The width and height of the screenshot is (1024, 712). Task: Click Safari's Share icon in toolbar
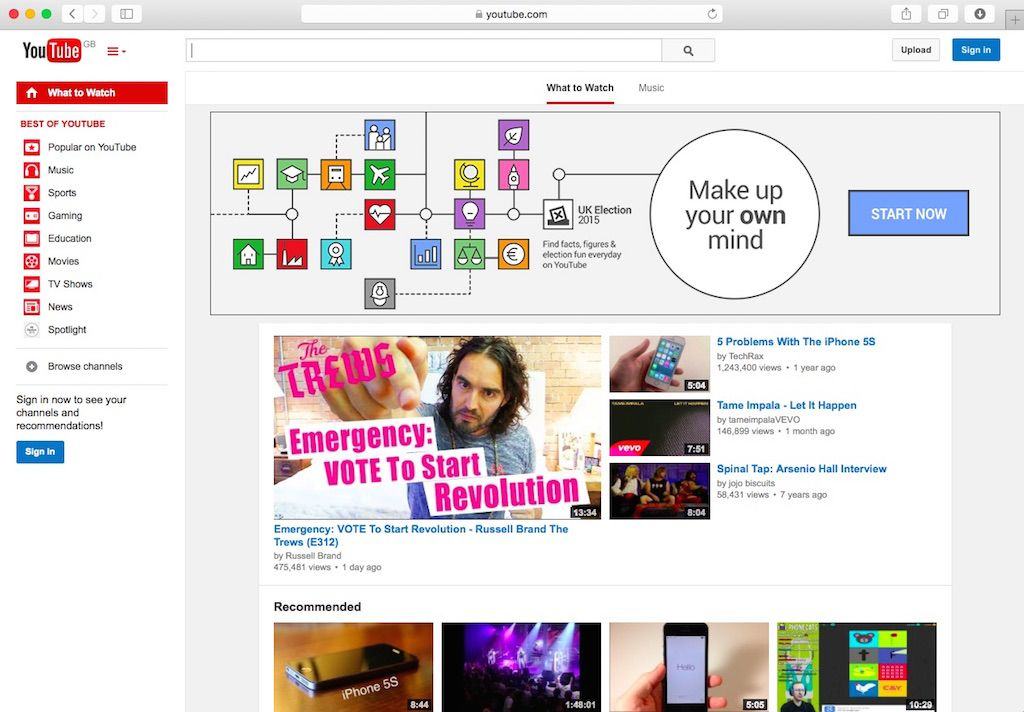pyautogui.click(x=906, y=14)
